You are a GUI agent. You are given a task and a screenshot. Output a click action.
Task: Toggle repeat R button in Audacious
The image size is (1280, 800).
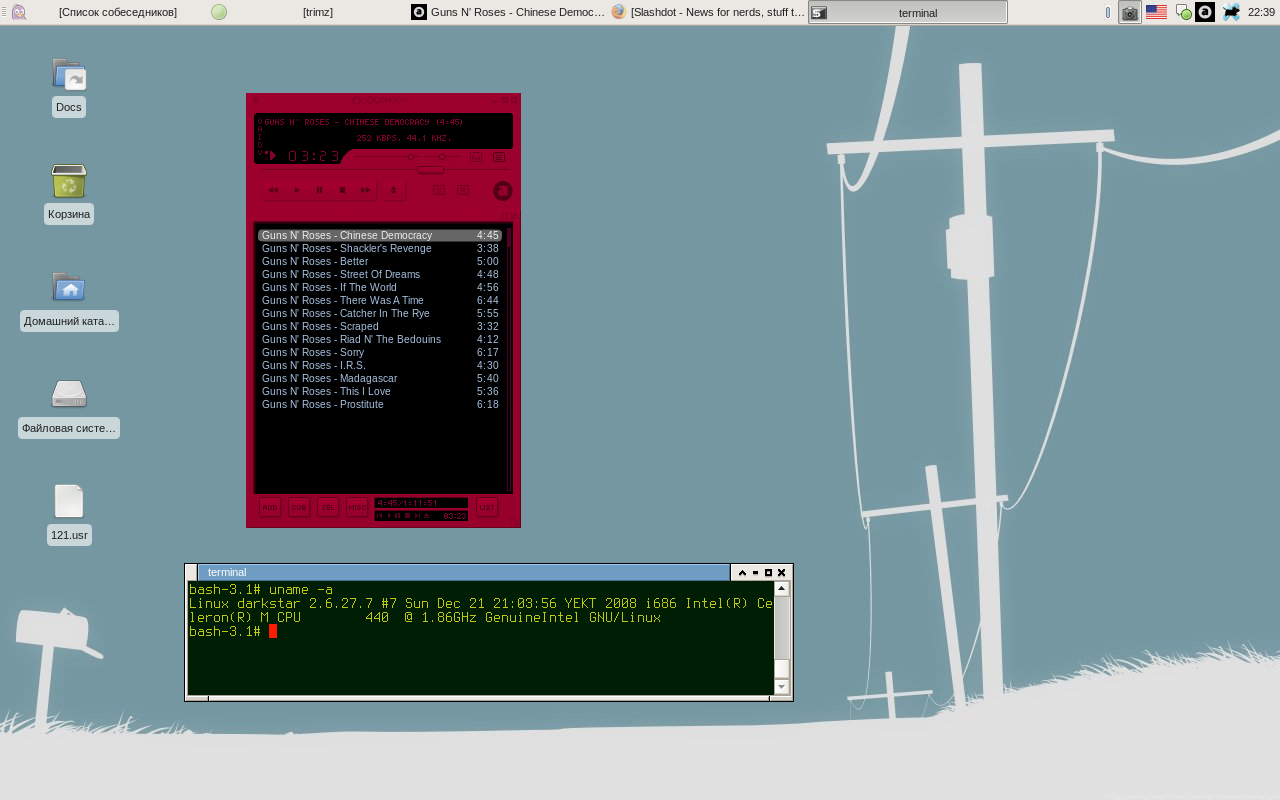point(463,190)
